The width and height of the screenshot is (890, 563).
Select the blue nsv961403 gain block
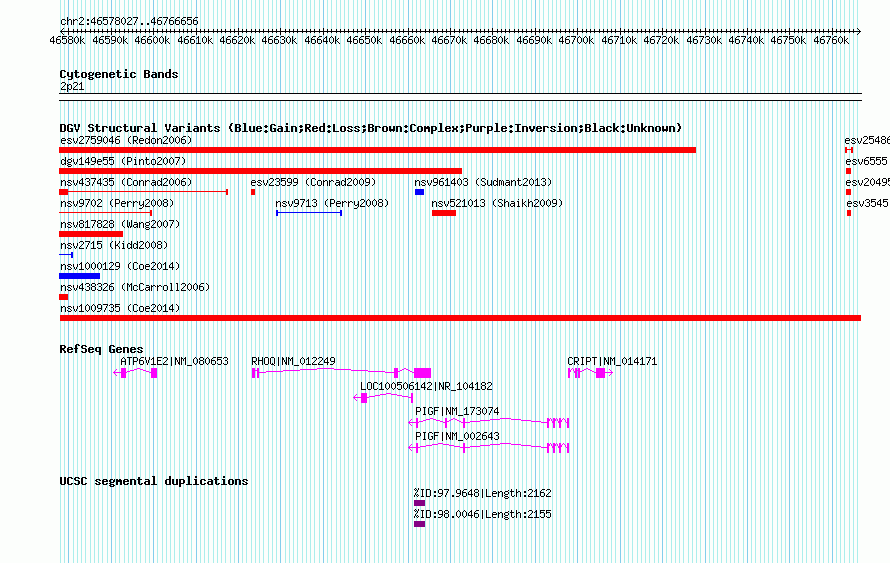[419, 192]
